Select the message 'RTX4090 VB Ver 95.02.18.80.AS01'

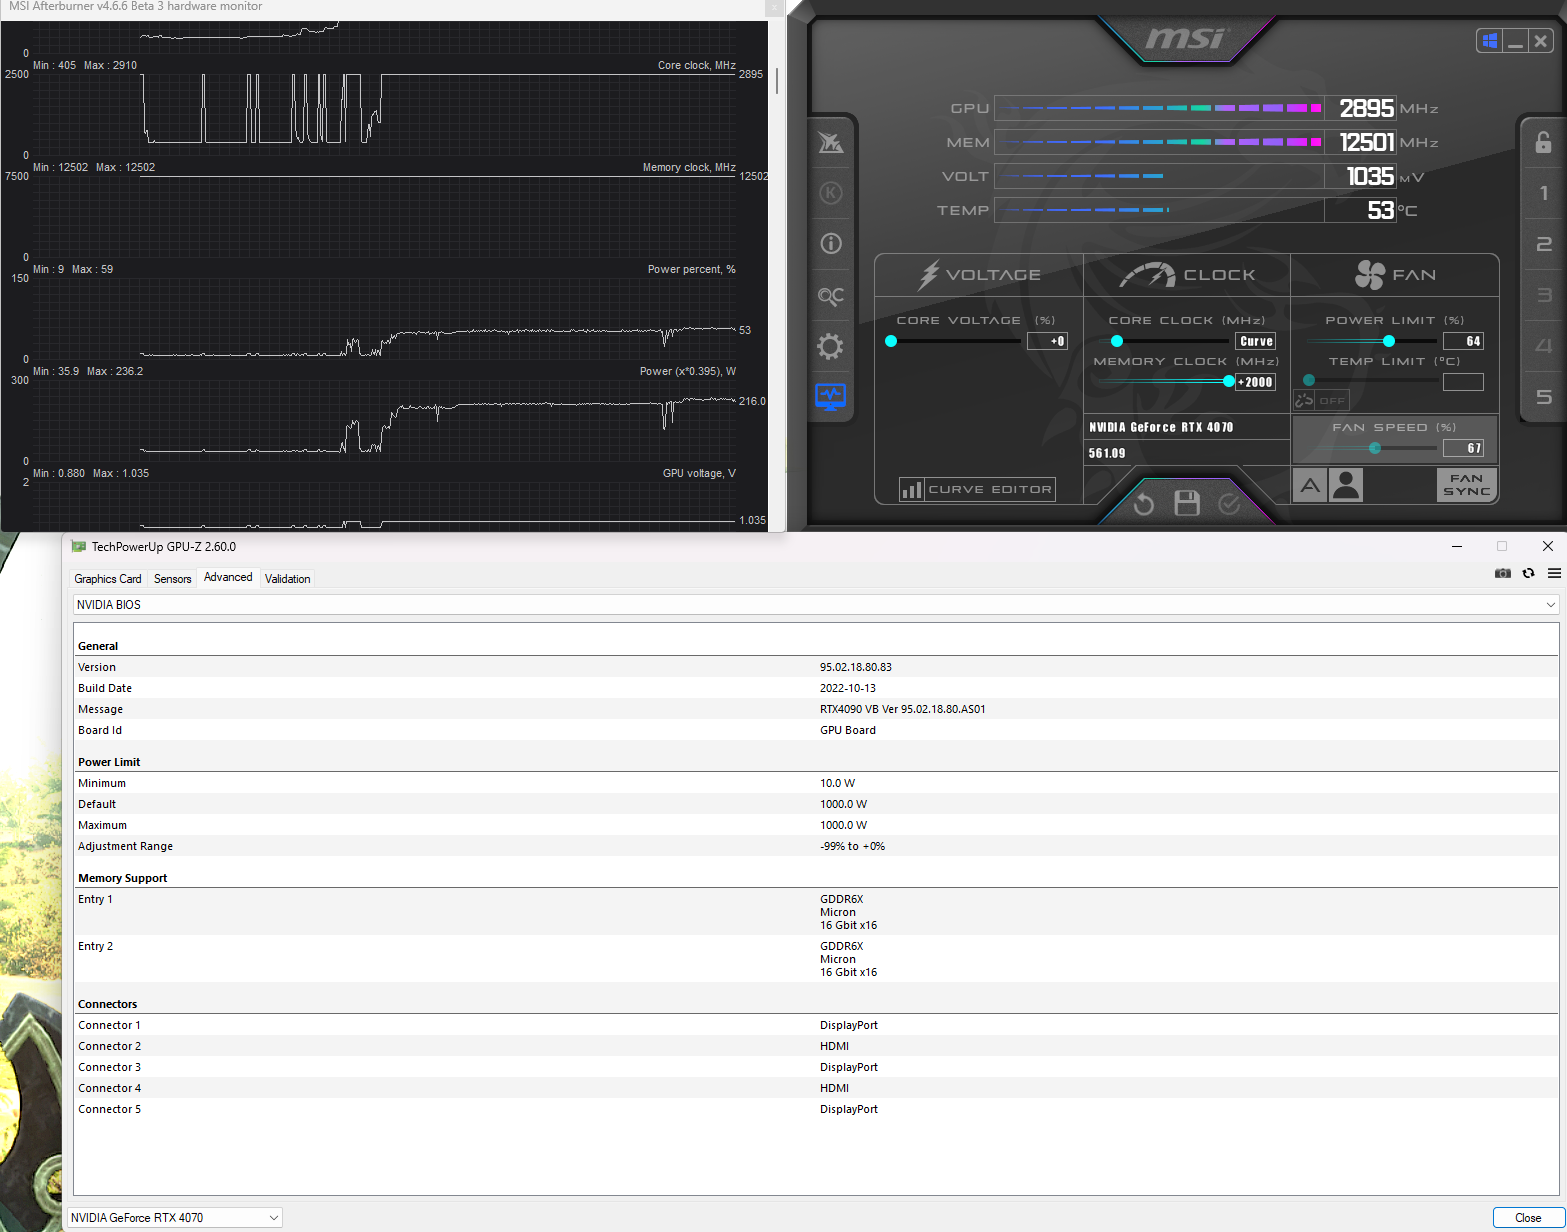(x=903, y=709)
